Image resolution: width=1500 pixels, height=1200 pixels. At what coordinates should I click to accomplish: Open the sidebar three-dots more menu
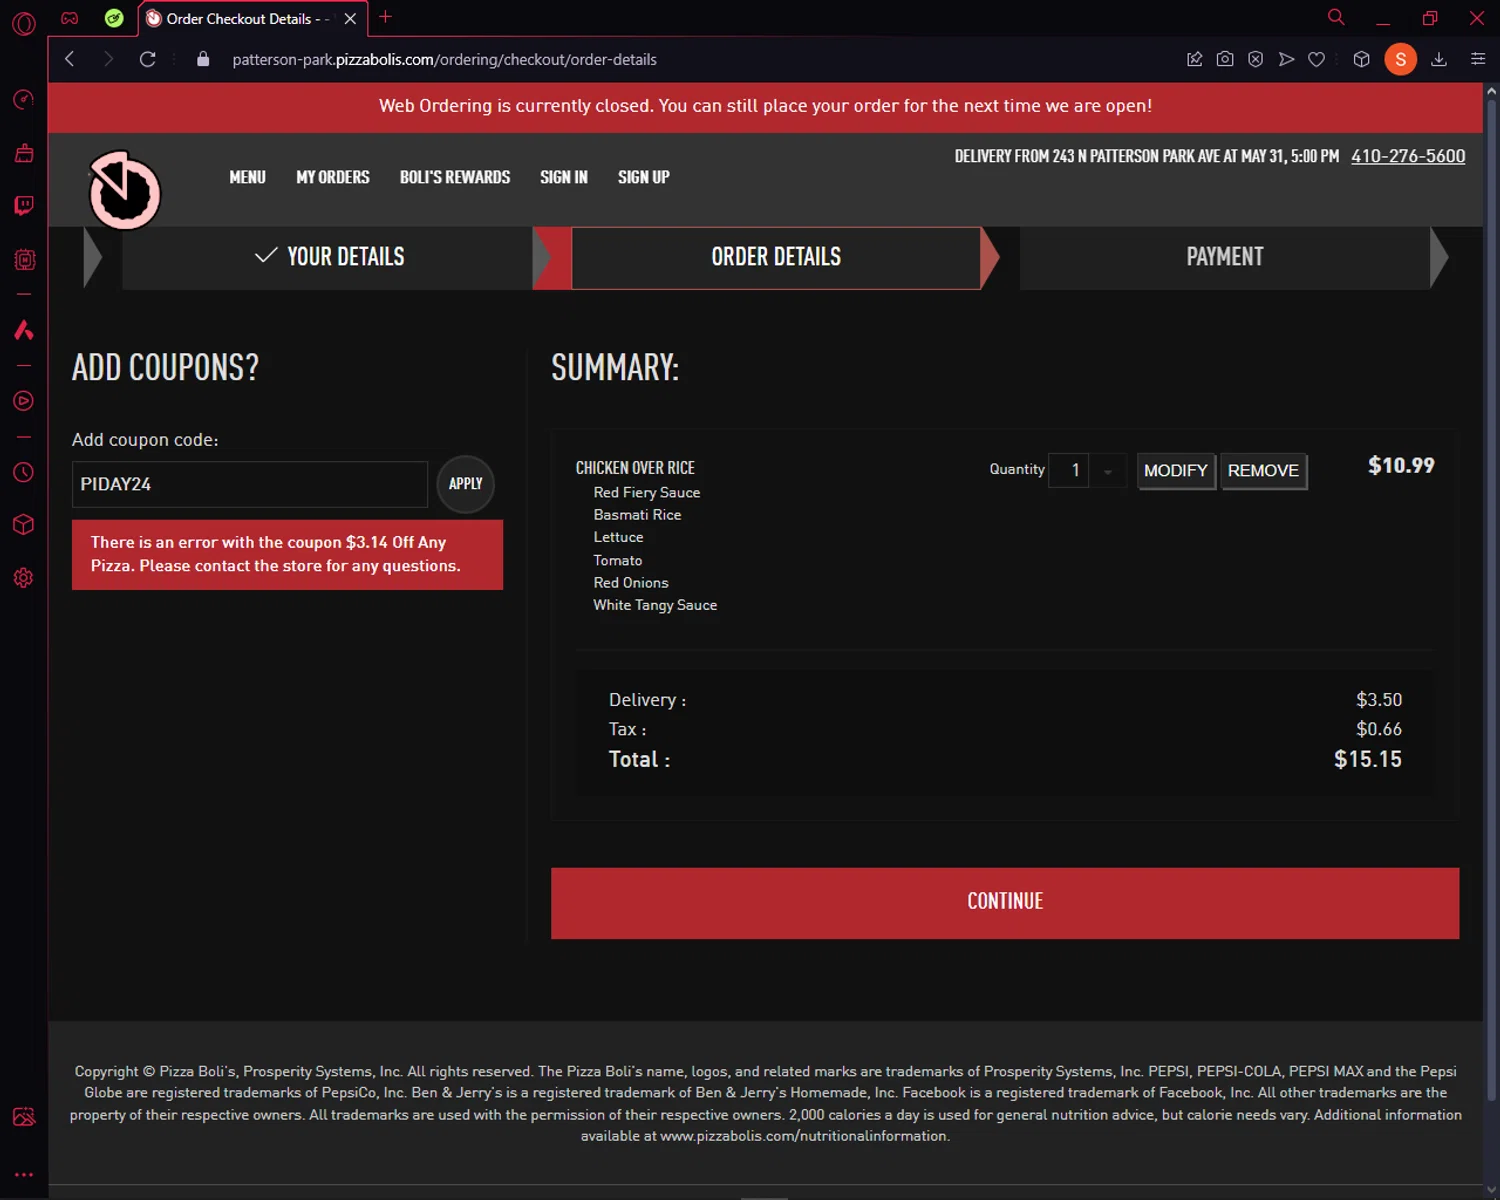point(24,1175)
